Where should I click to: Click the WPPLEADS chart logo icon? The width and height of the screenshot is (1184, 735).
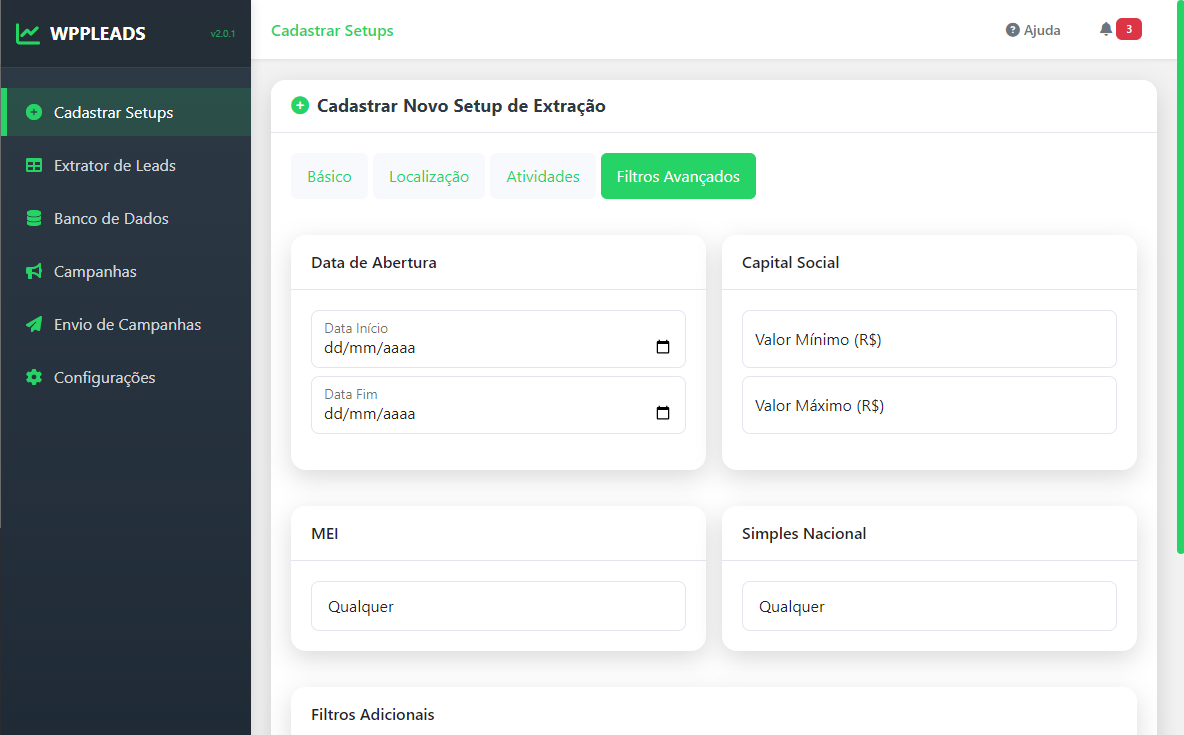(27, 31)
